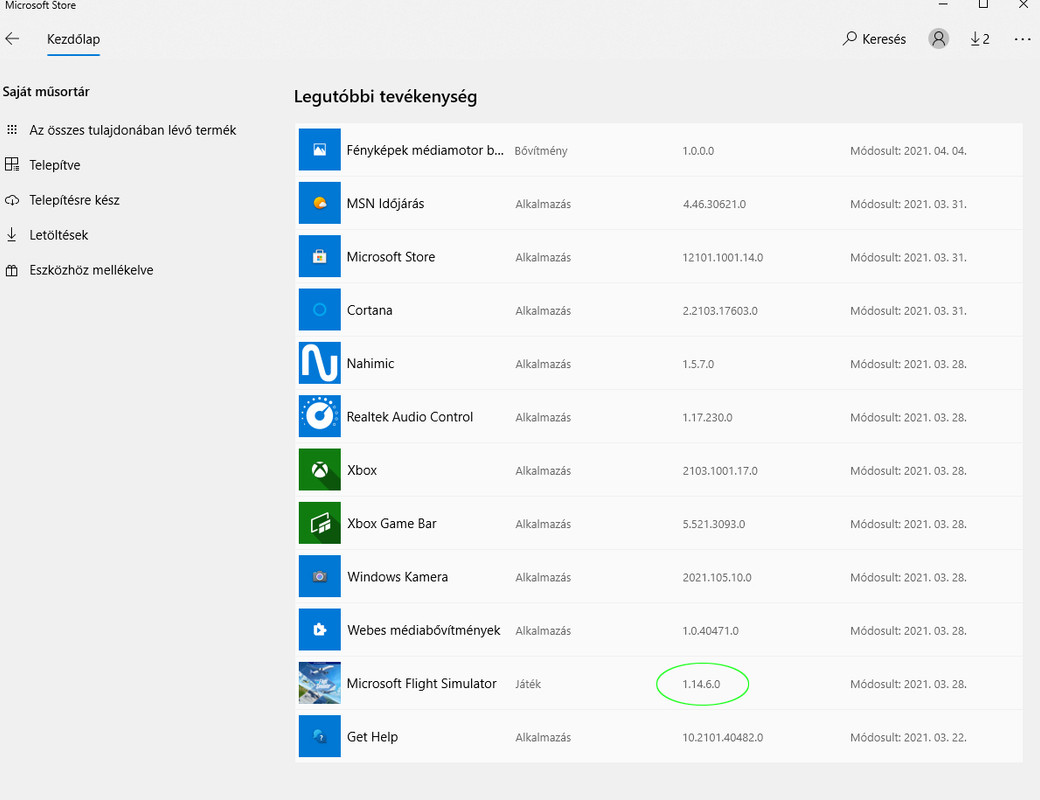
Task: Click the cloud icon for Telepítésre kész
Action: pos(12,200)
